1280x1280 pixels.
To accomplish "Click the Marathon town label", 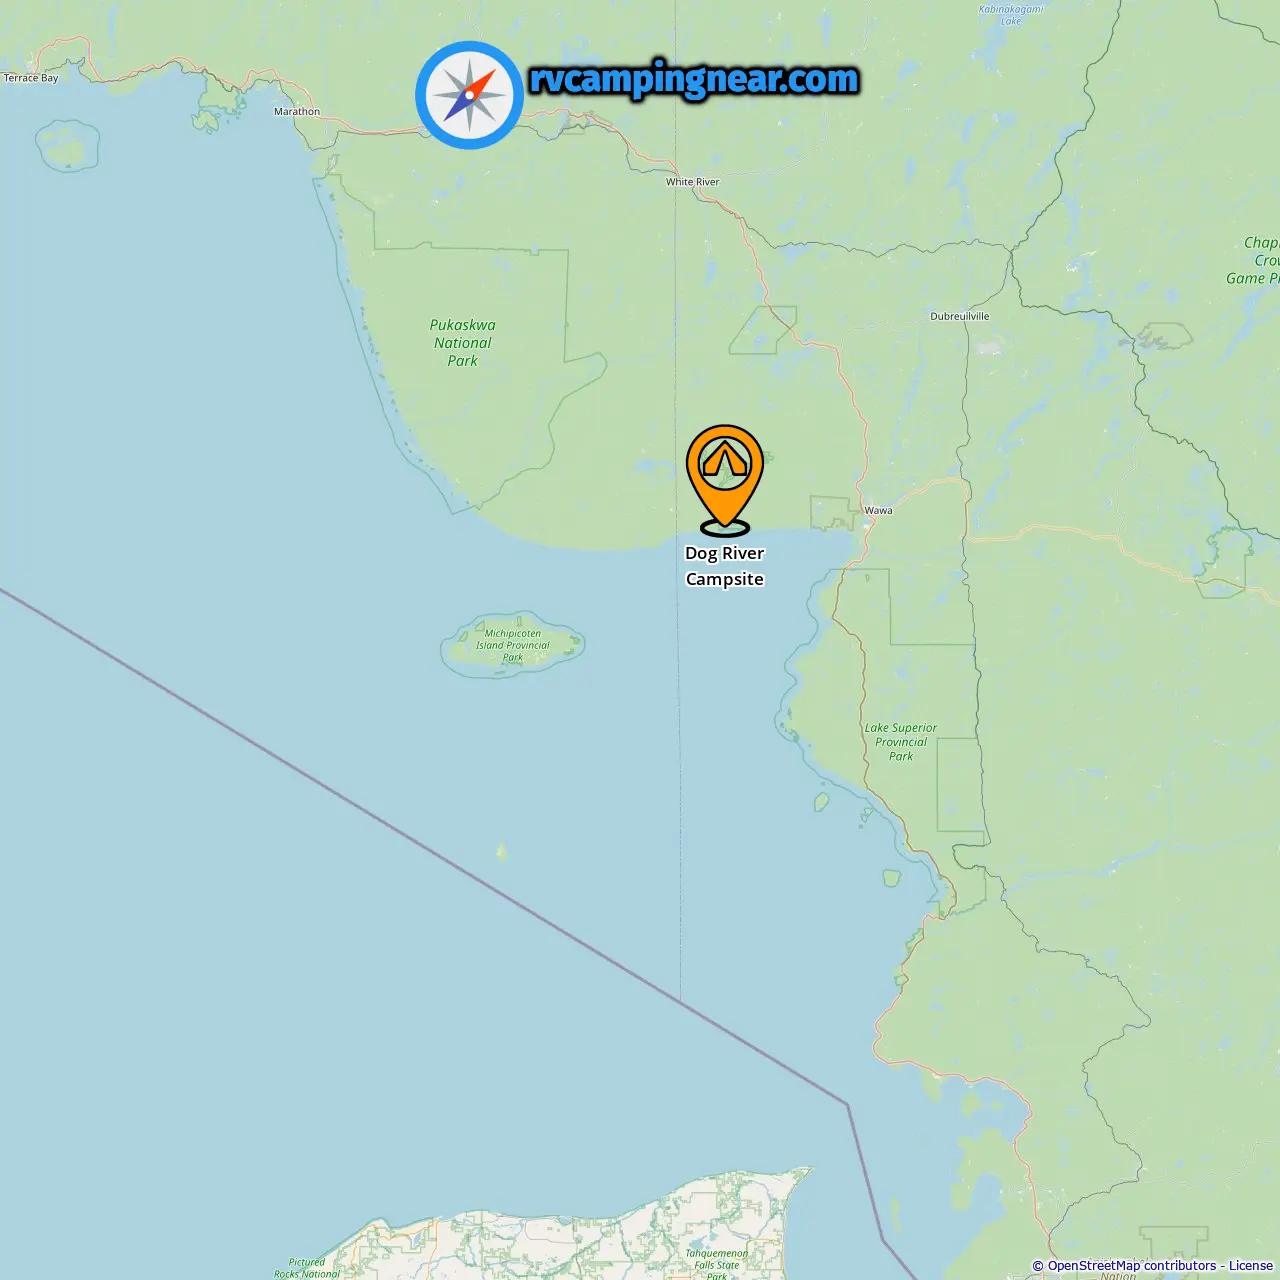I will 297,112.
